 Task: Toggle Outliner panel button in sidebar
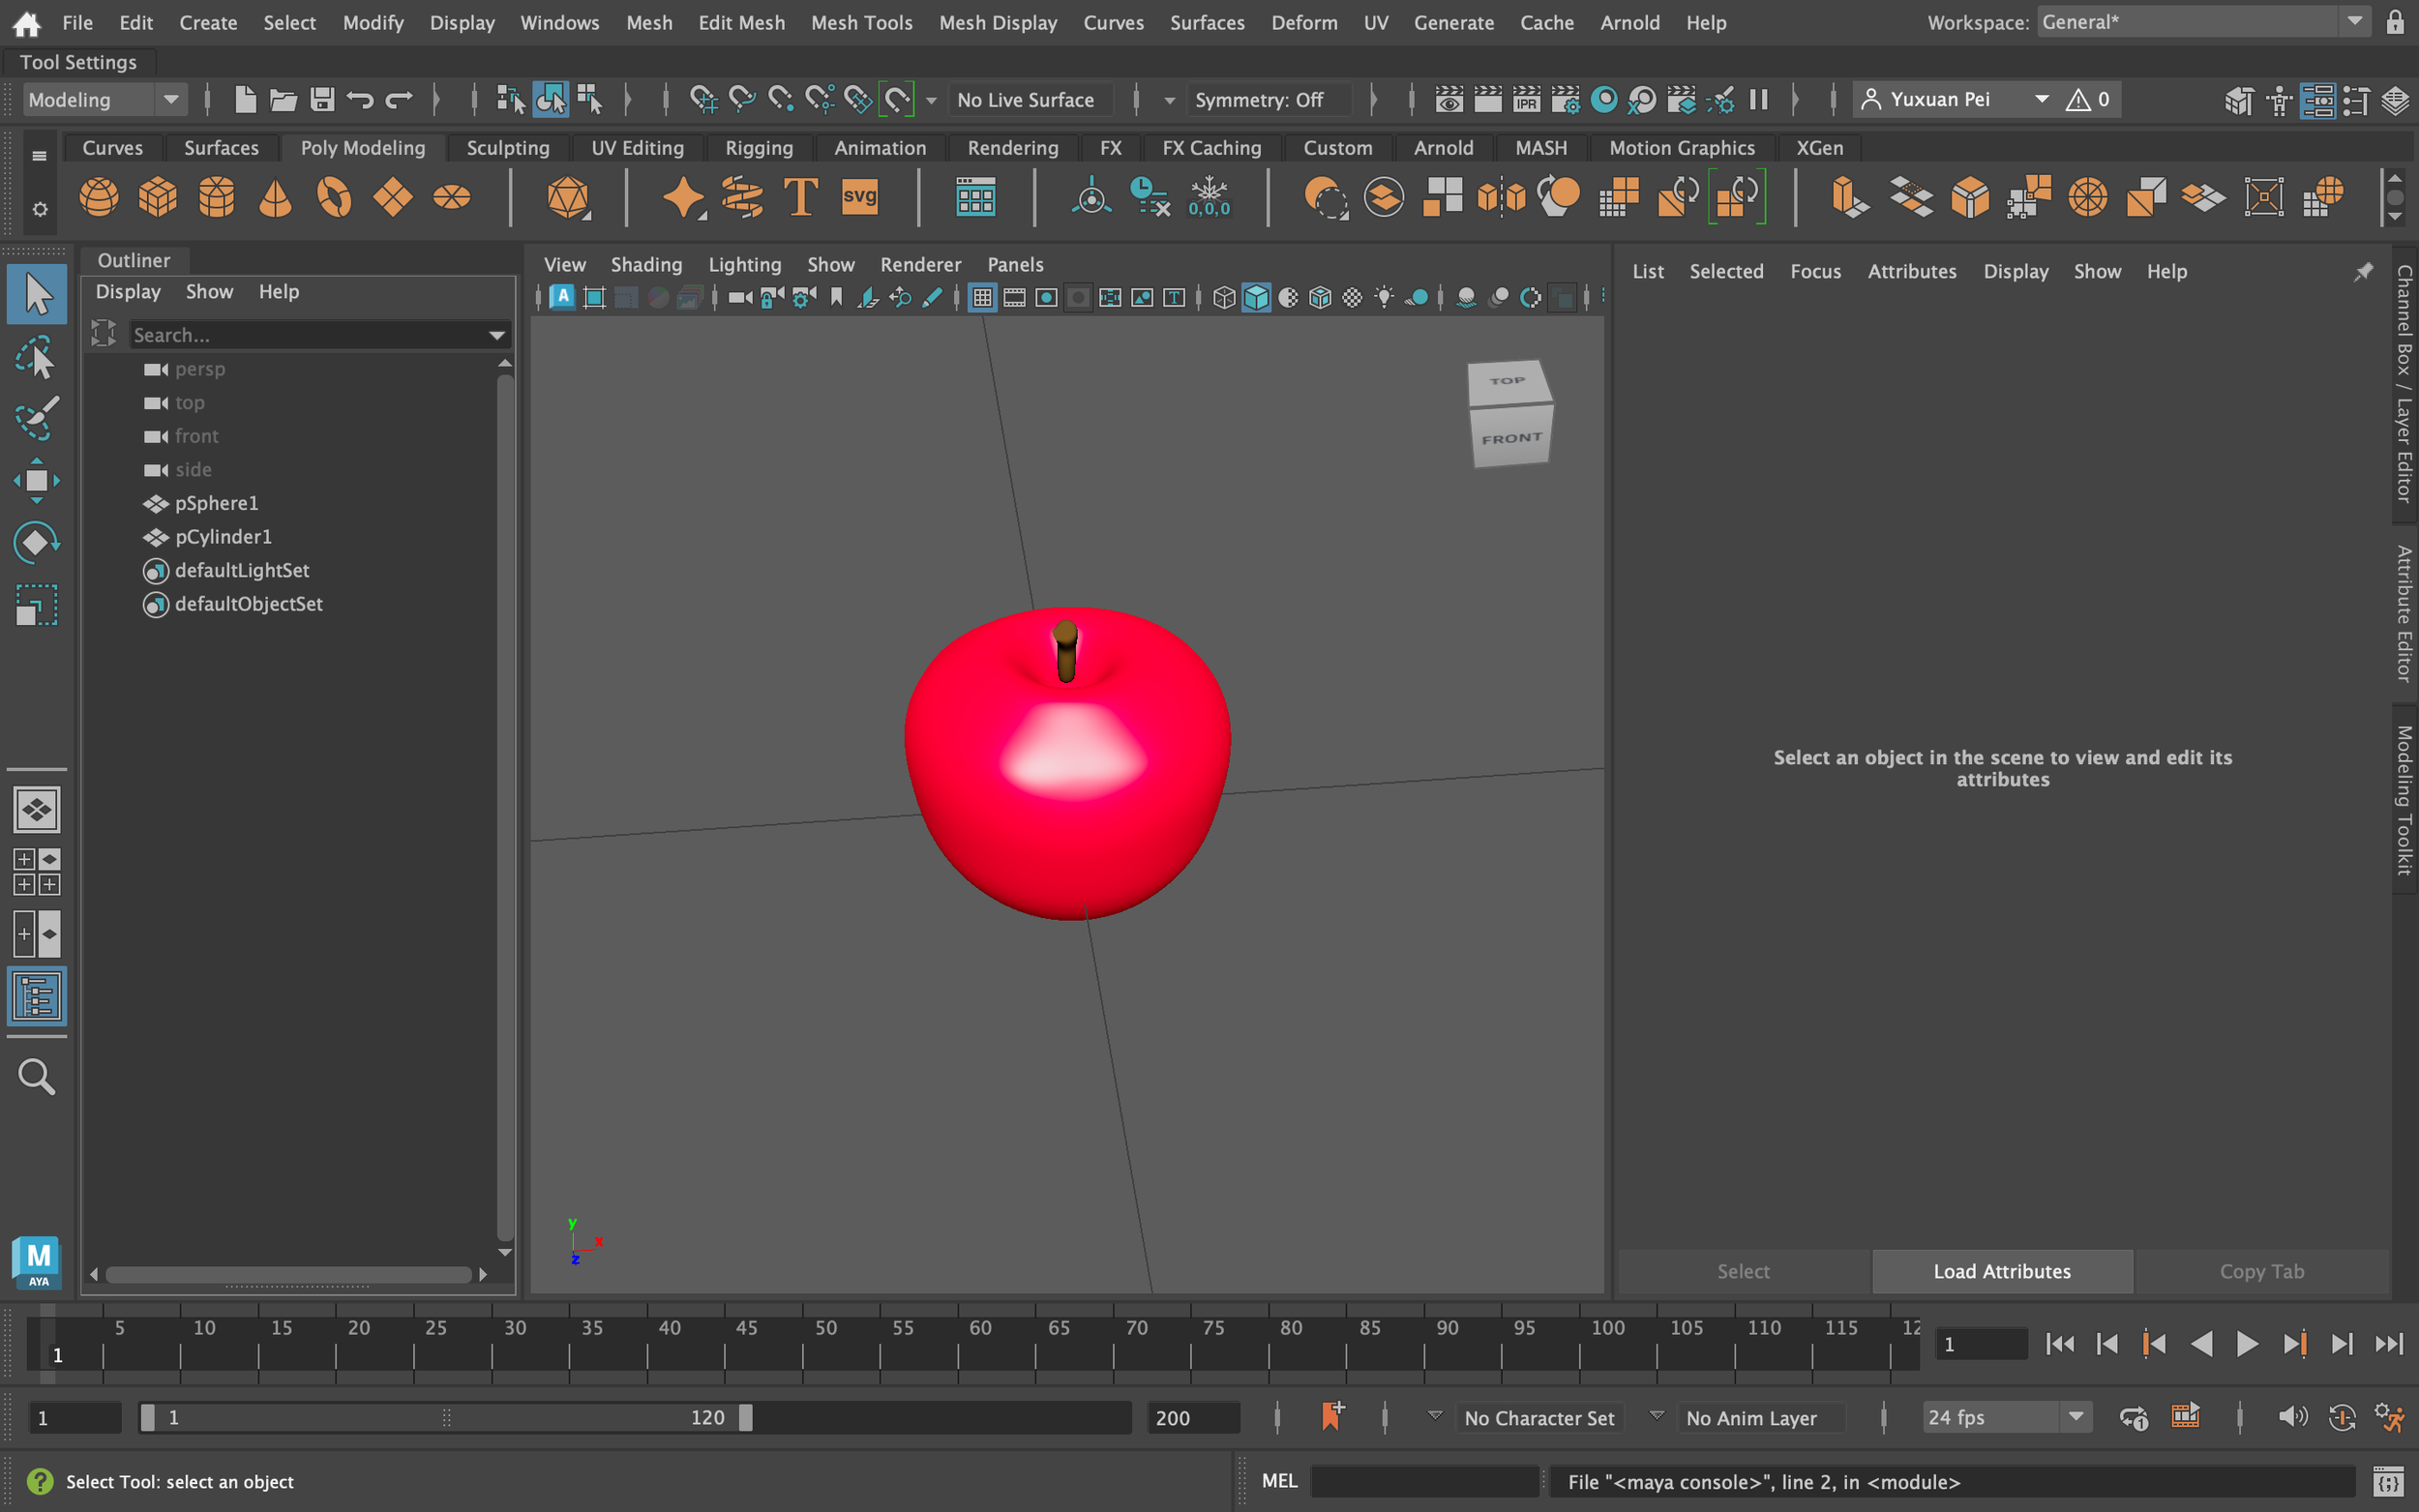36,996
